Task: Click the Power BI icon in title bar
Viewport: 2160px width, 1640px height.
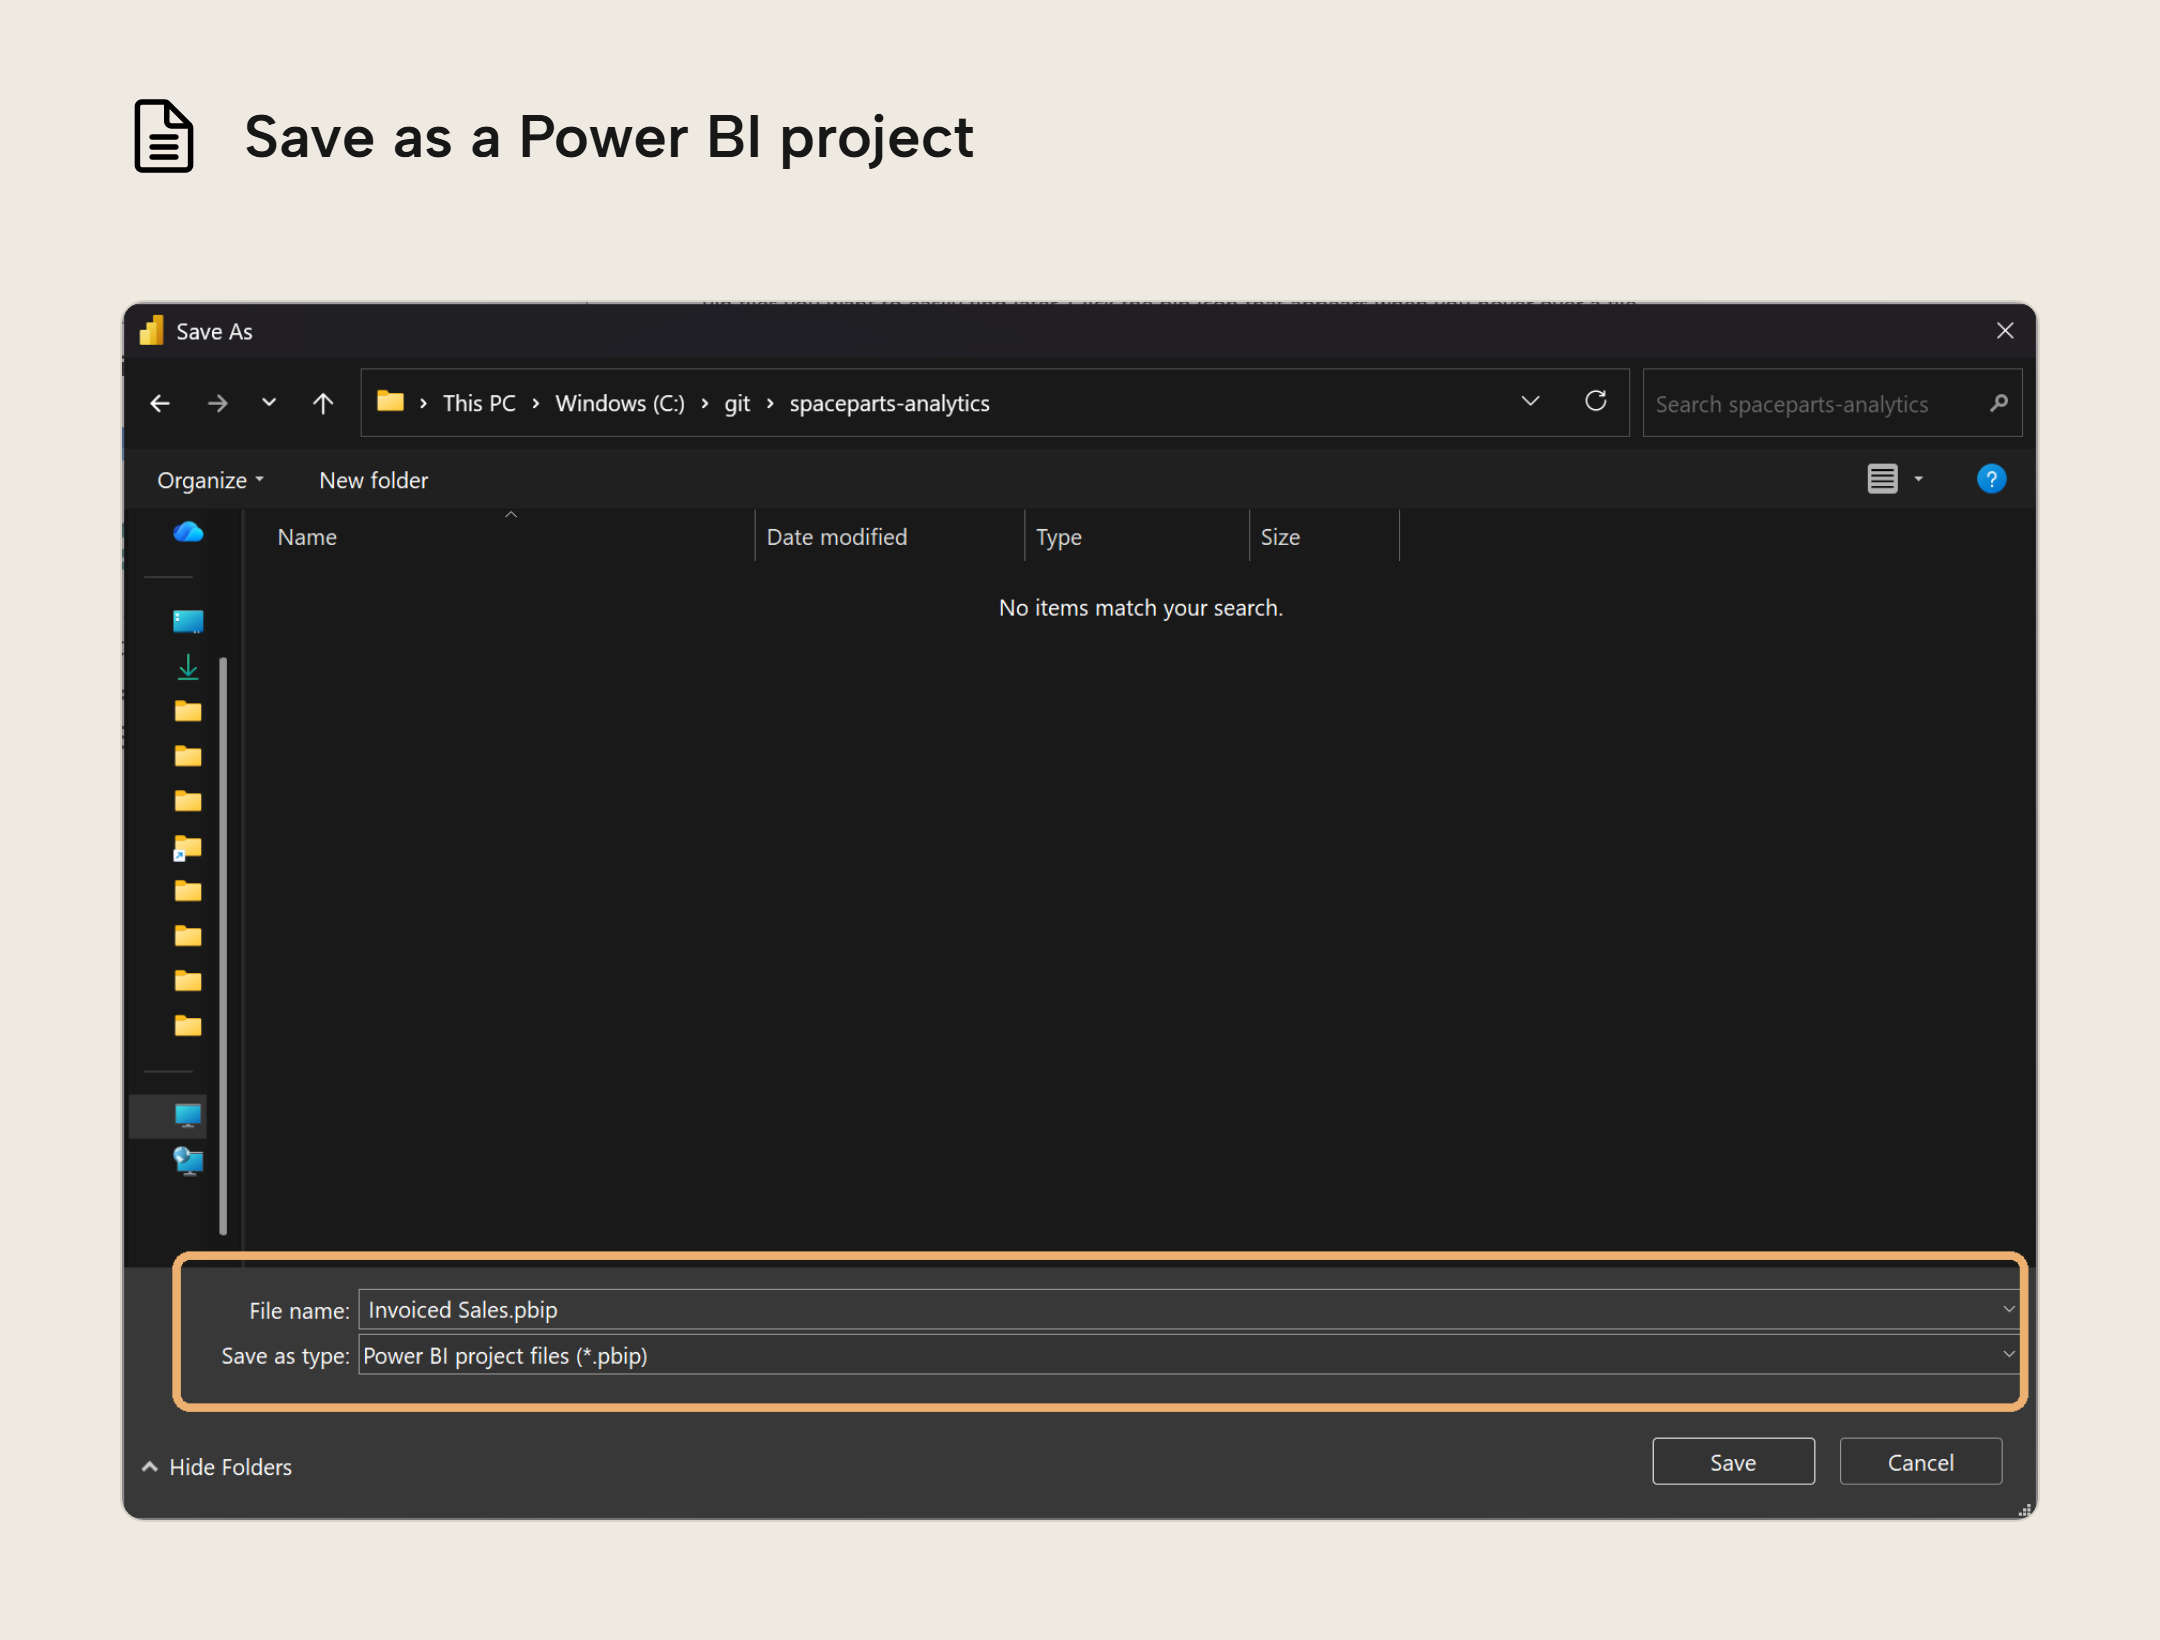Action: [152, 331]
